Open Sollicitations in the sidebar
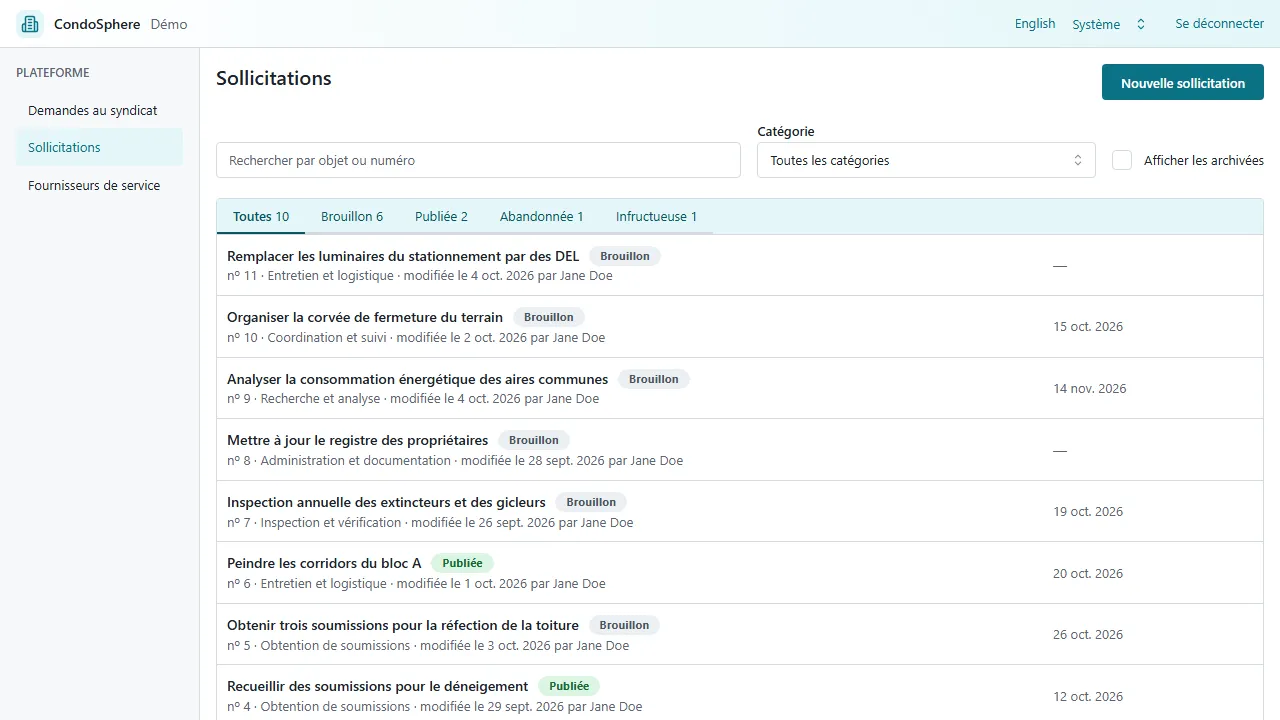 (99, 147)
